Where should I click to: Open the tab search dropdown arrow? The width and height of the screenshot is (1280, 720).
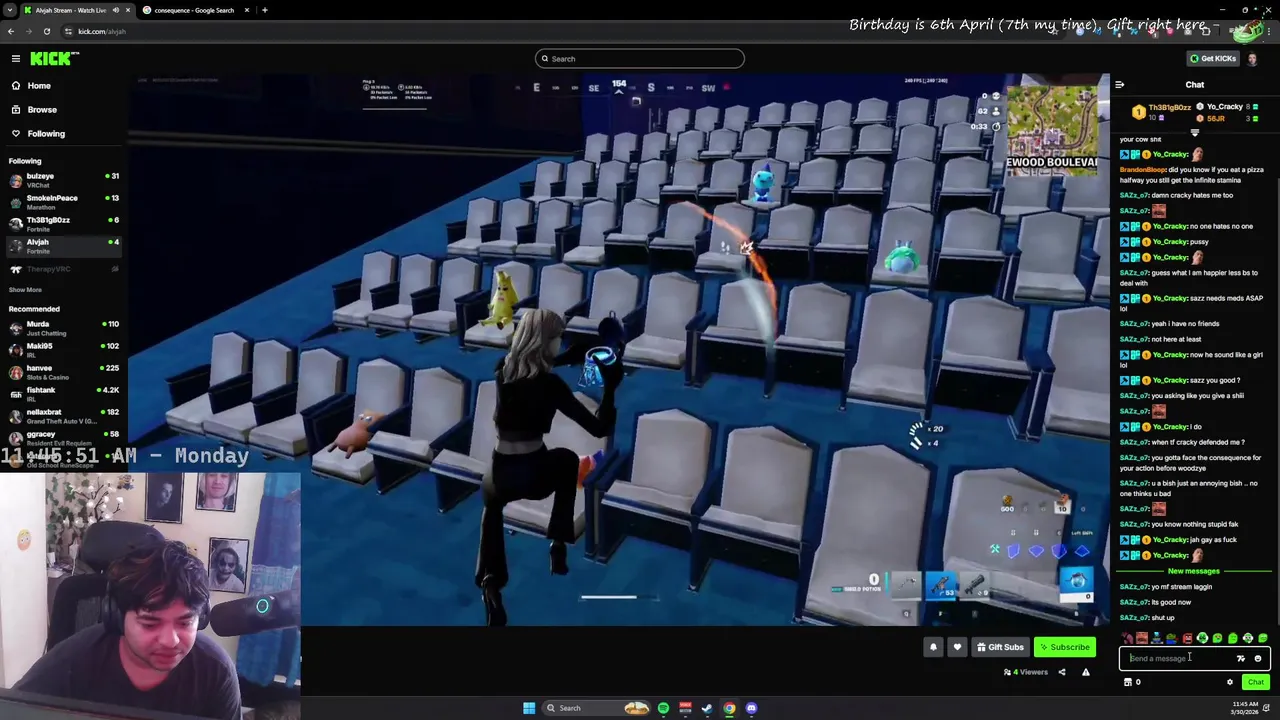[x=11, y=10]
